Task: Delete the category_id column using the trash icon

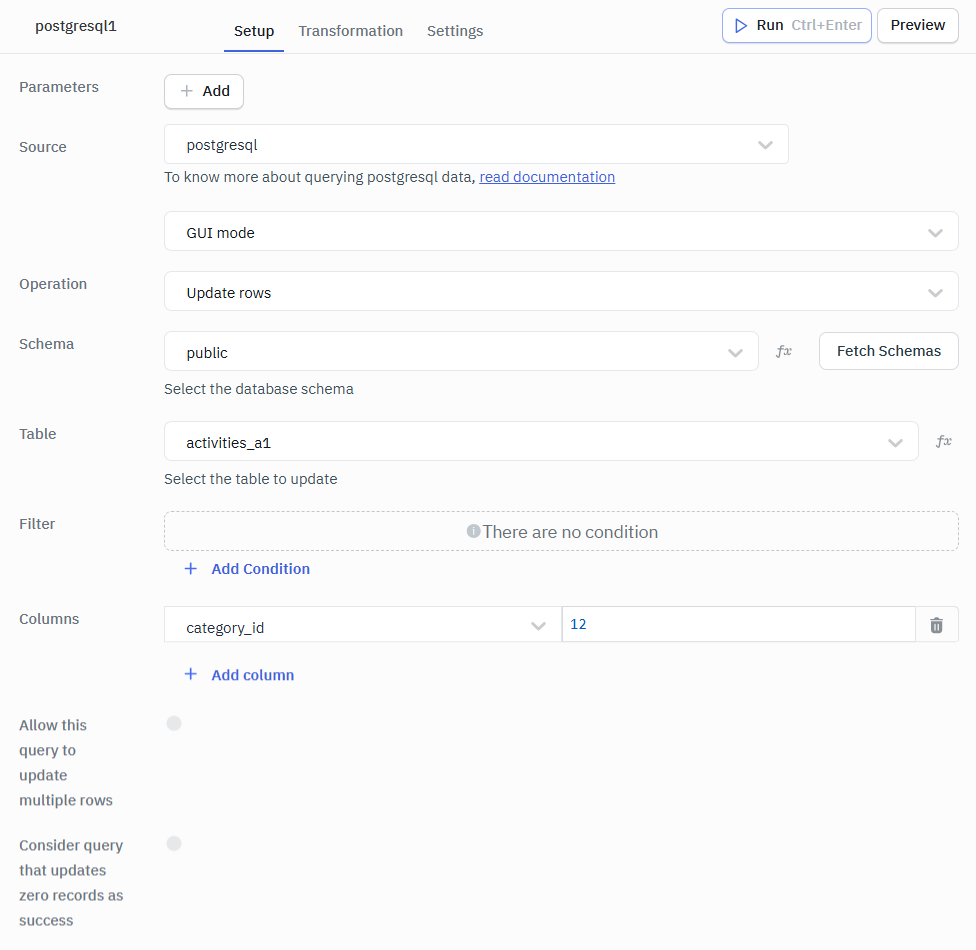Action: 936,624
